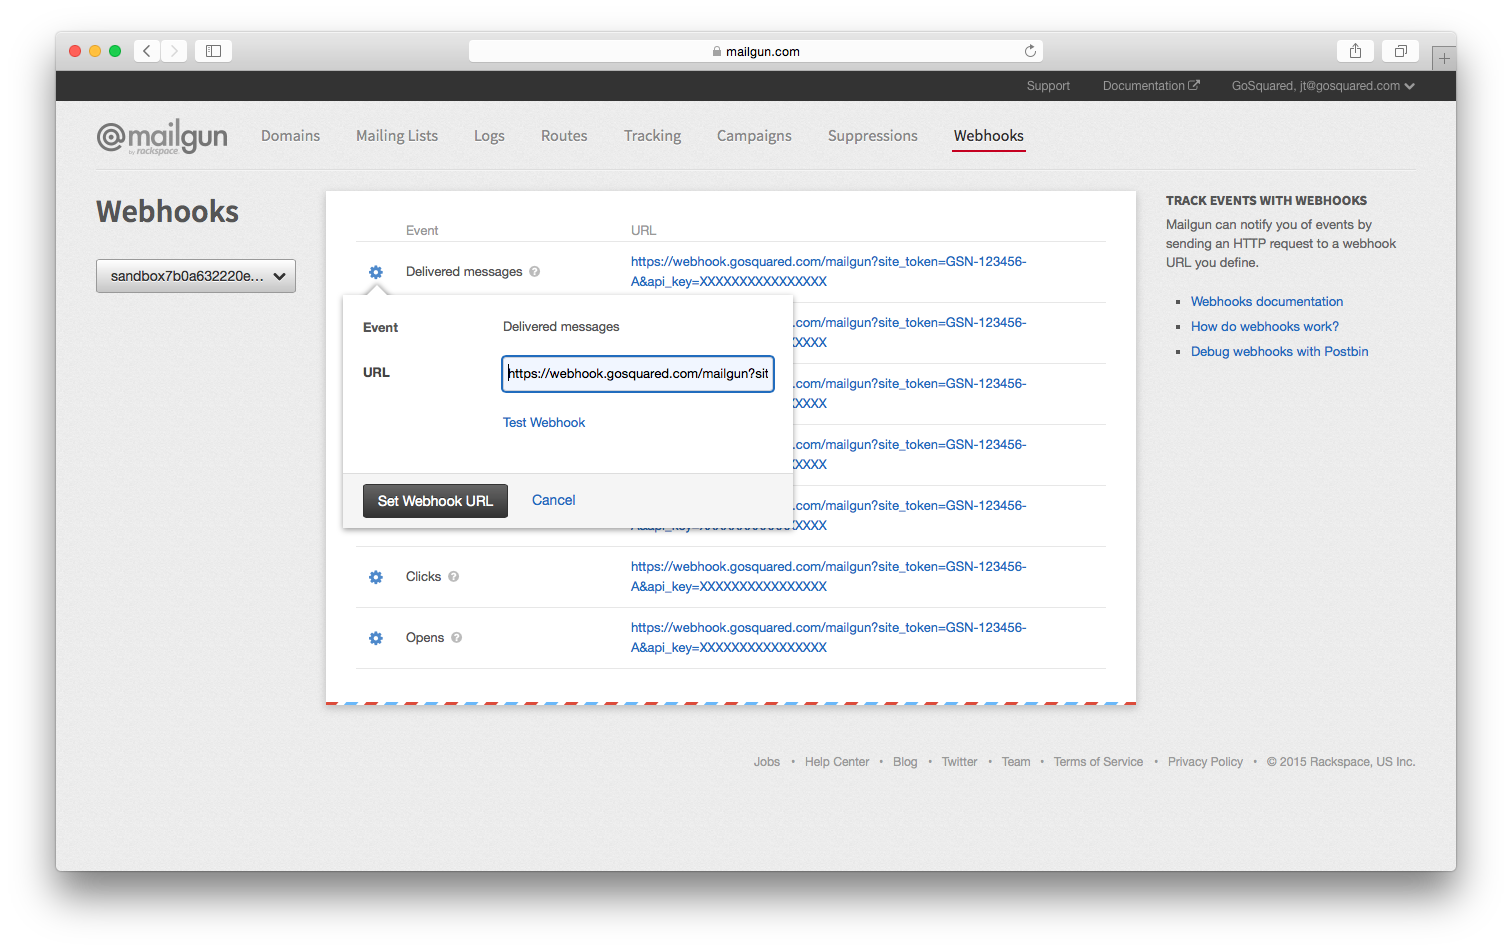Open the Clicks webhook URL link

pos(828,576)
